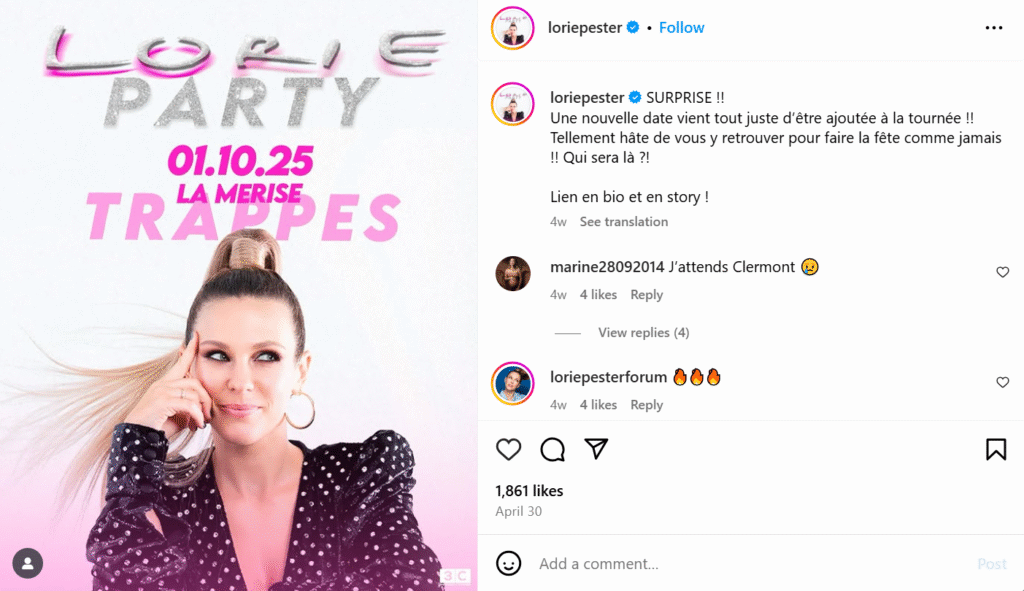The image size is (1024, 591).
Task: Like marine28092014's comment
Action: pos(1002,272)
